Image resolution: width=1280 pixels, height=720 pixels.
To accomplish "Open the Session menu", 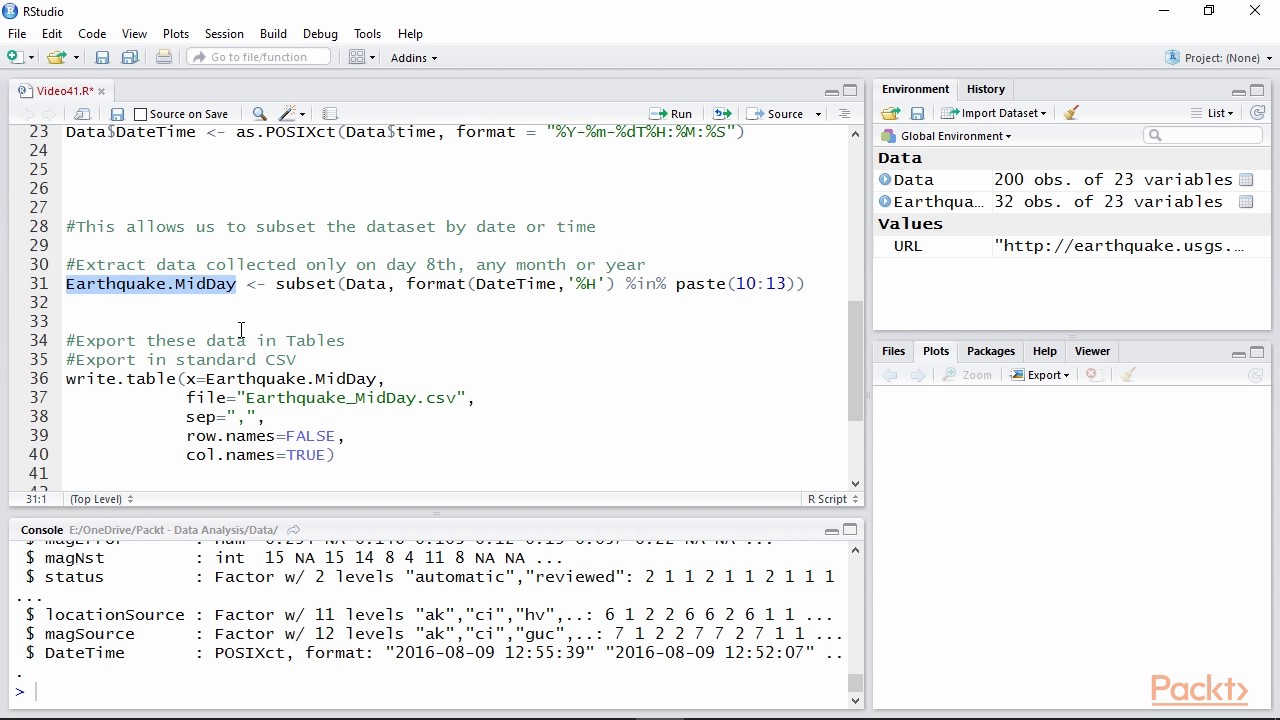I will [224, 34].
